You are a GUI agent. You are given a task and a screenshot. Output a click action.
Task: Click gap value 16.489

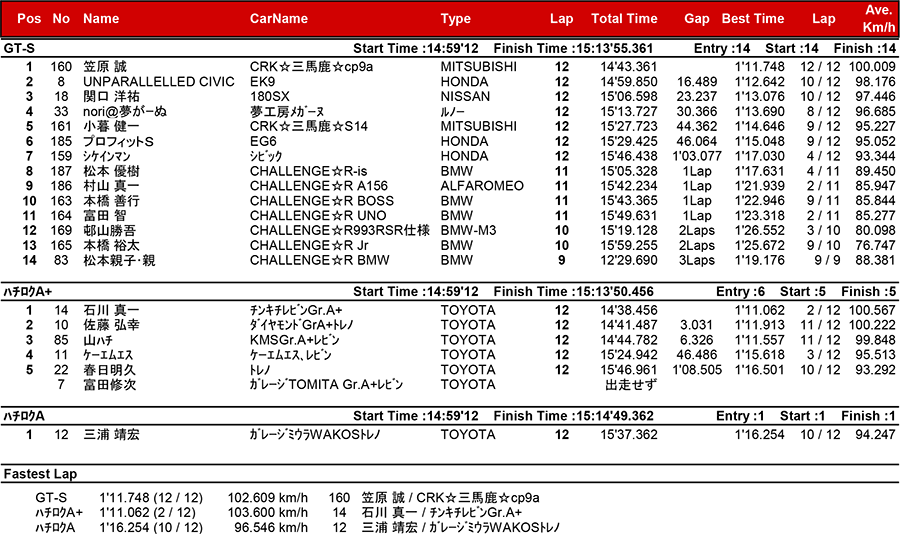pyautogui.click(x=697, y=82)
